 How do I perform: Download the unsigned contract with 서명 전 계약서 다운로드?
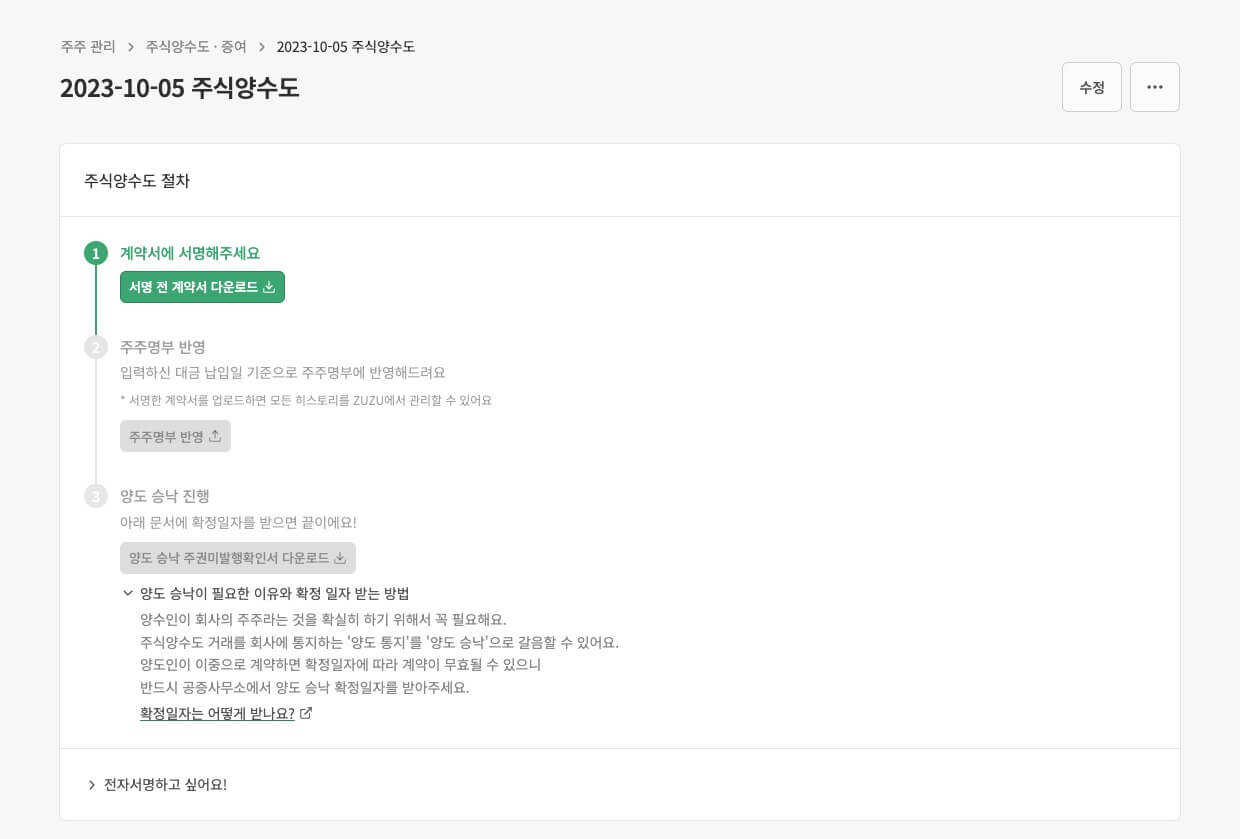tap(202, 287)
